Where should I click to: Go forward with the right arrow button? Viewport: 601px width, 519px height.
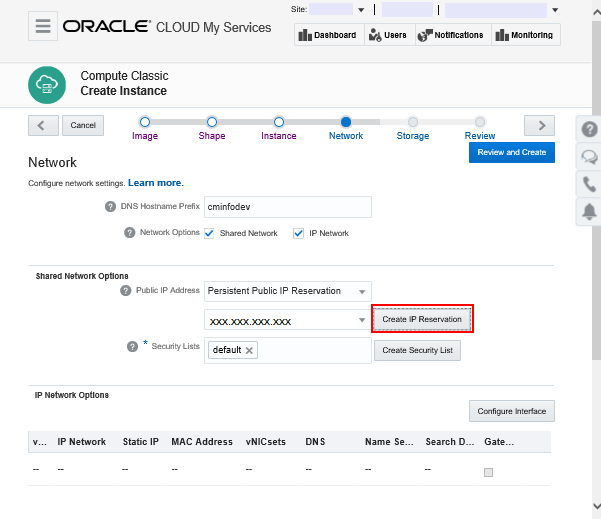click(539, 125)
